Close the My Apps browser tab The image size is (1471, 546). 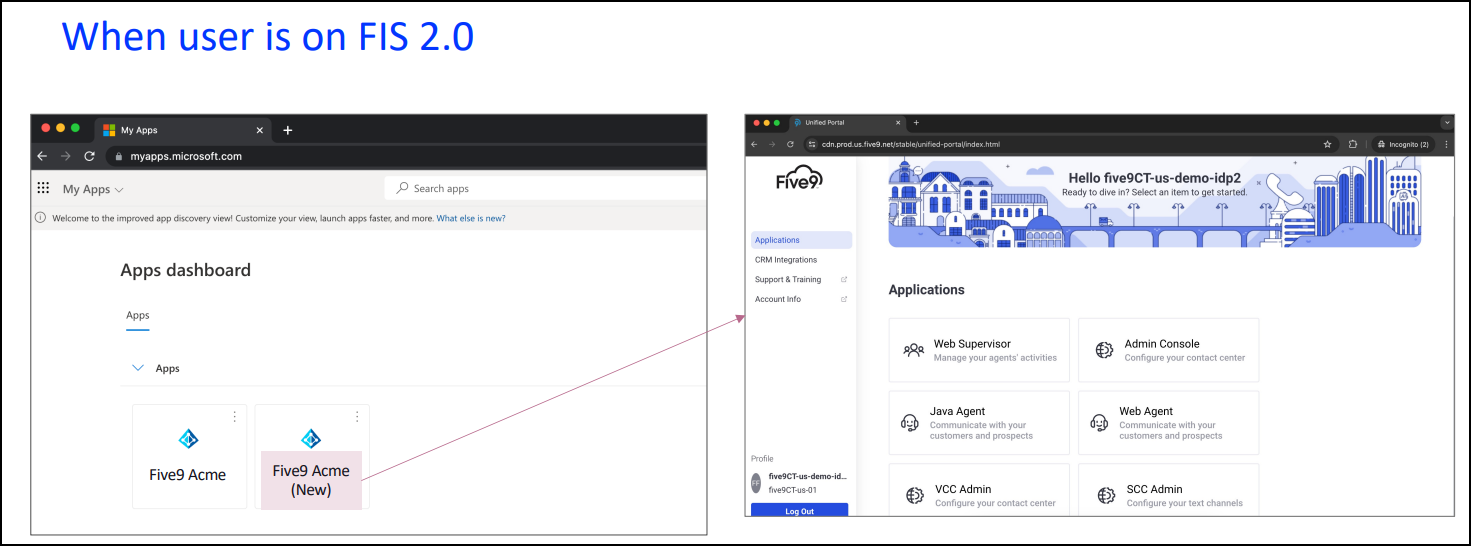(260, 130)
